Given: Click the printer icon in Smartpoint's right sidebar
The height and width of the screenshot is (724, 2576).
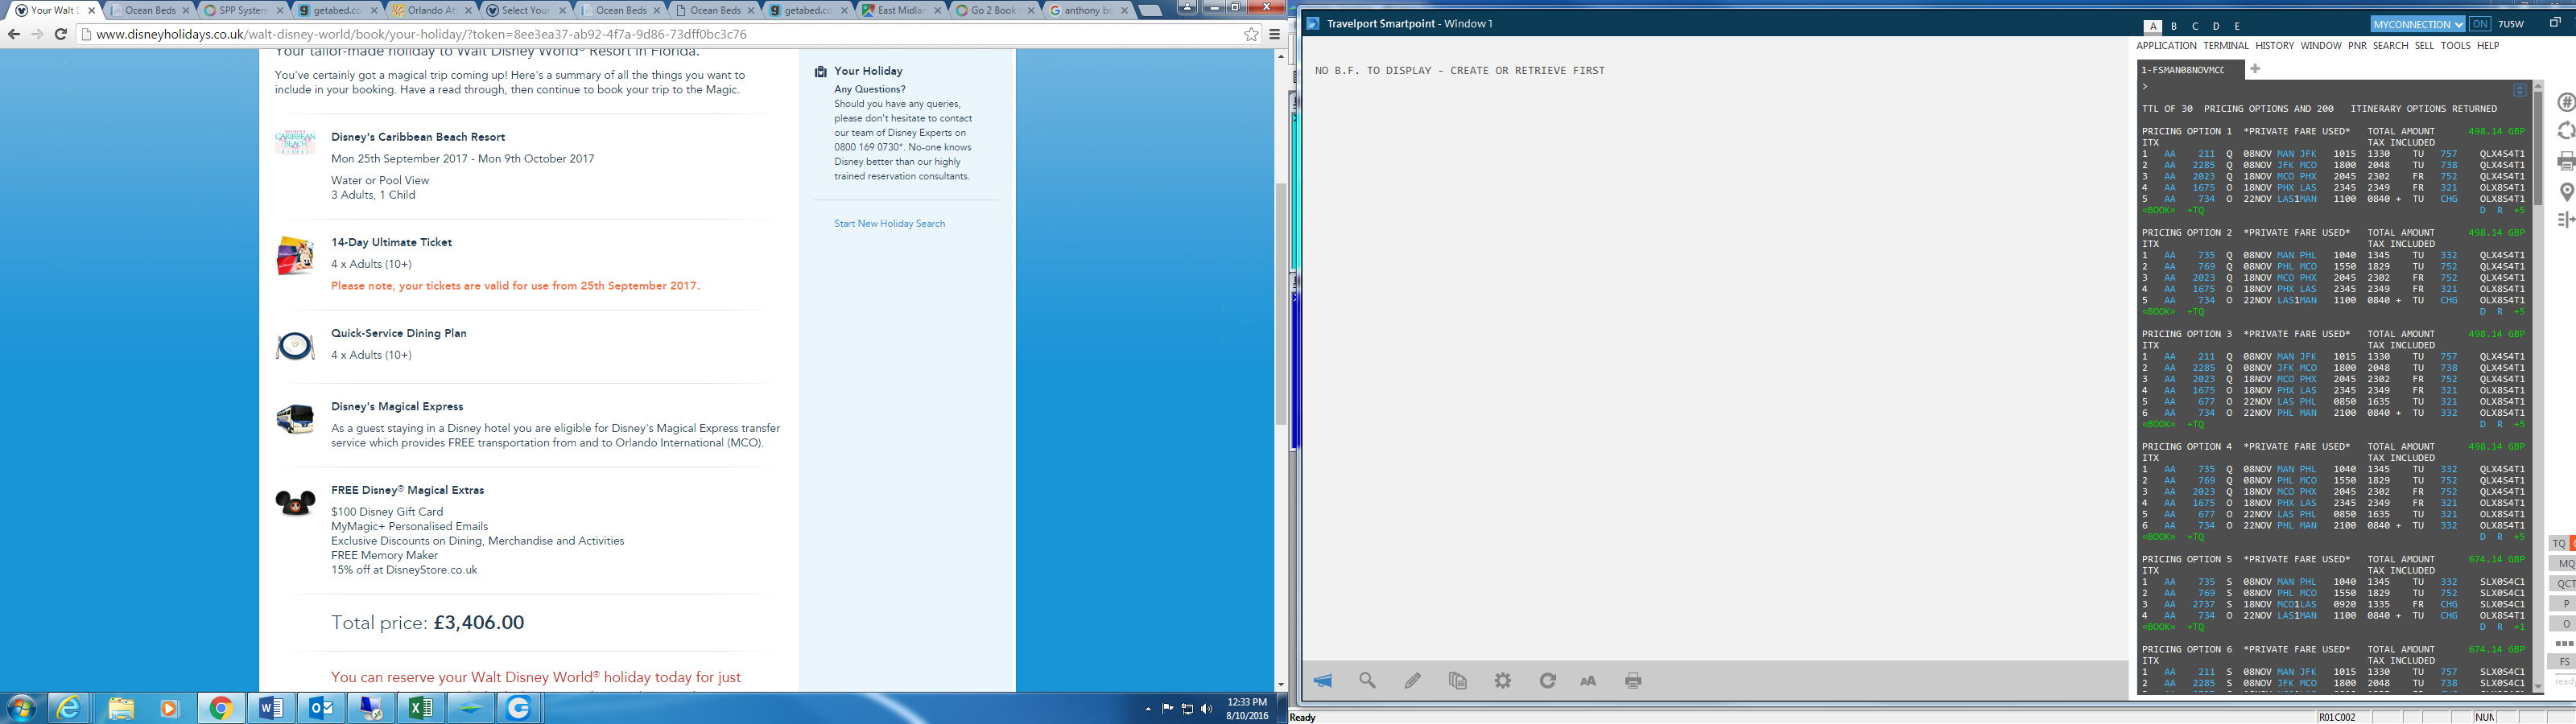Looking at the screenshot, I should [x=2566, y=161].
